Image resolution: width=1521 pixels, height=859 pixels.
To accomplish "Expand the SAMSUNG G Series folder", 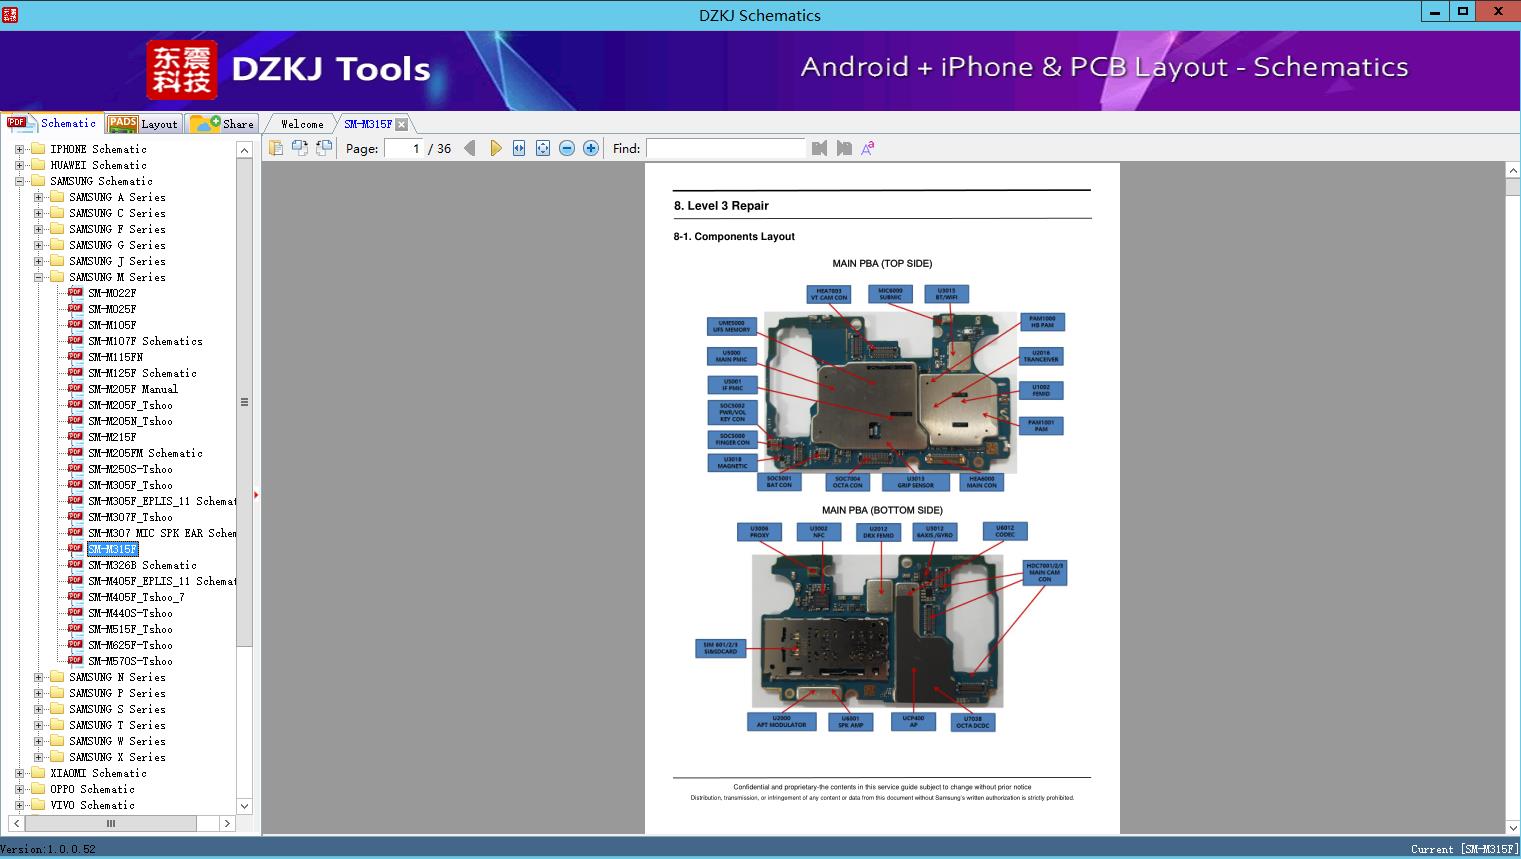I will (x=38, y=245).
